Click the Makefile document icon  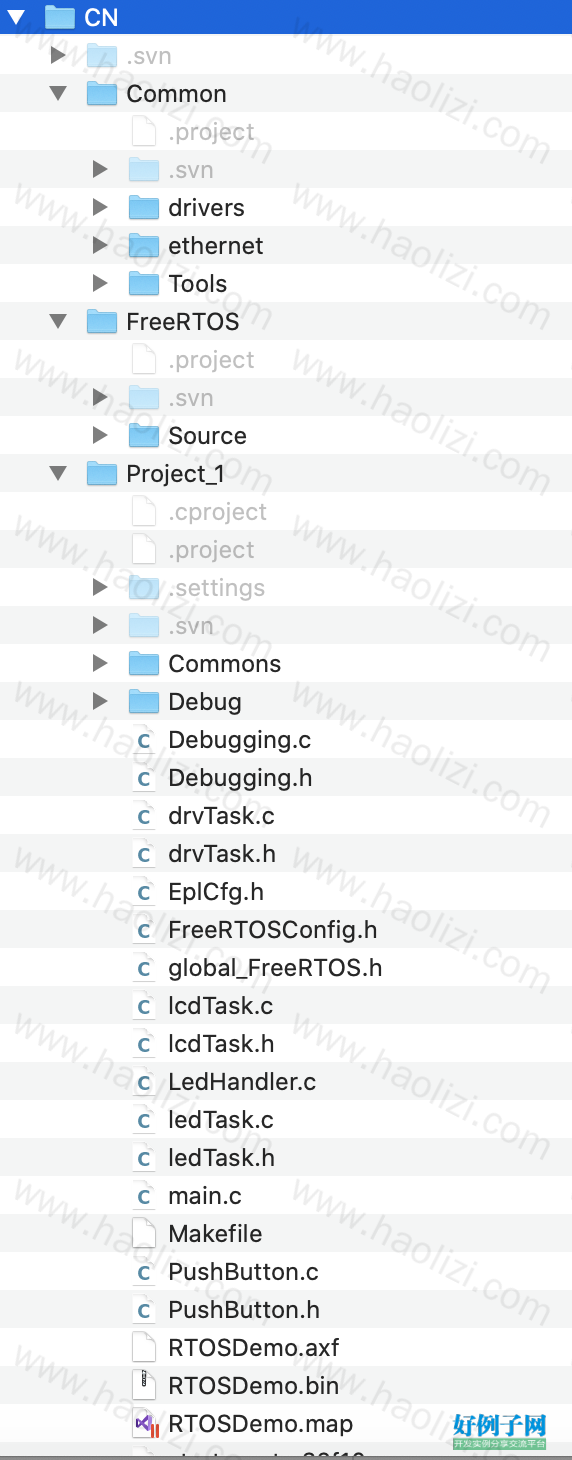tap(144, 1234)
